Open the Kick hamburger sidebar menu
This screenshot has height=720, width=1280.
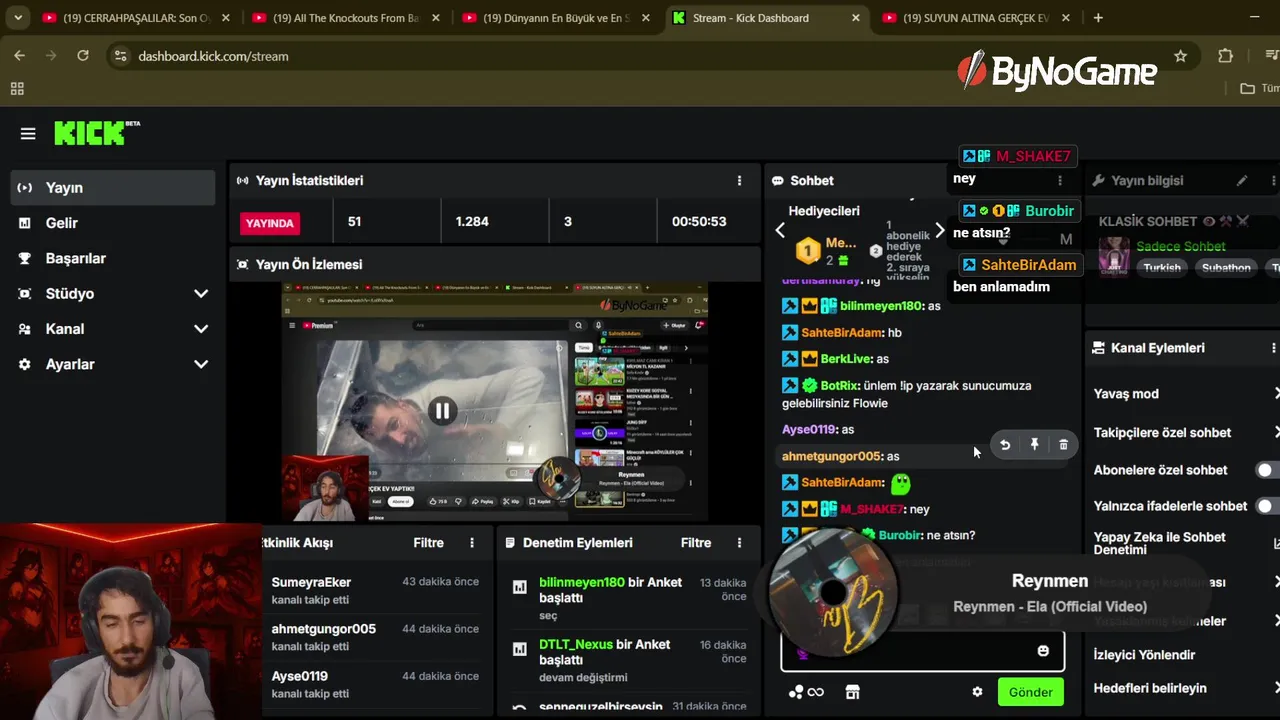[x=28, y=134]
